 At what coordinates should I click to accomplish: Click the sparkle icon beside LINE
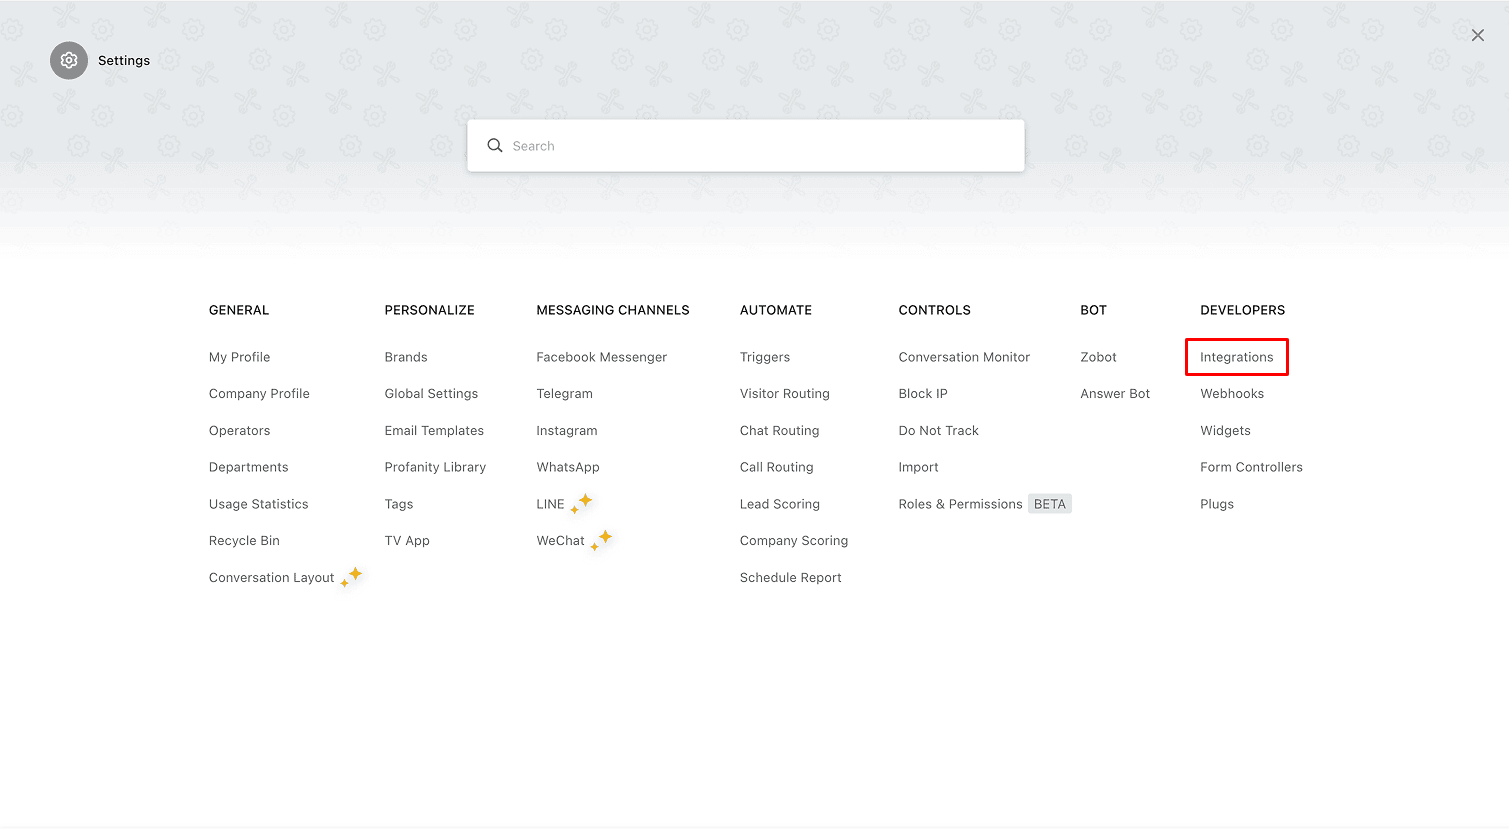582,503
